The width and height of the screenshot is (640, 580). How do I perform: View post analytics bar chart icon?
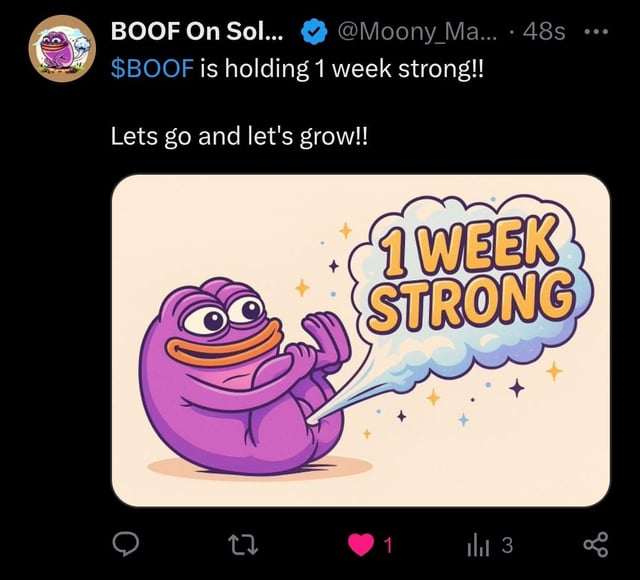(477, 544)
